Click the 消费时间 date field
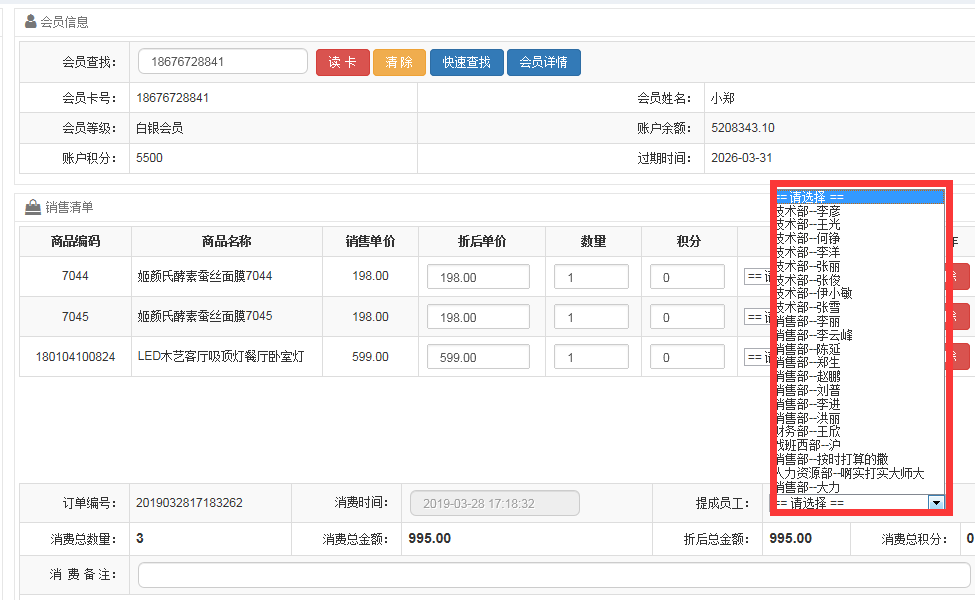This screenshot has height=600, width=975. (x=494, y=504)
